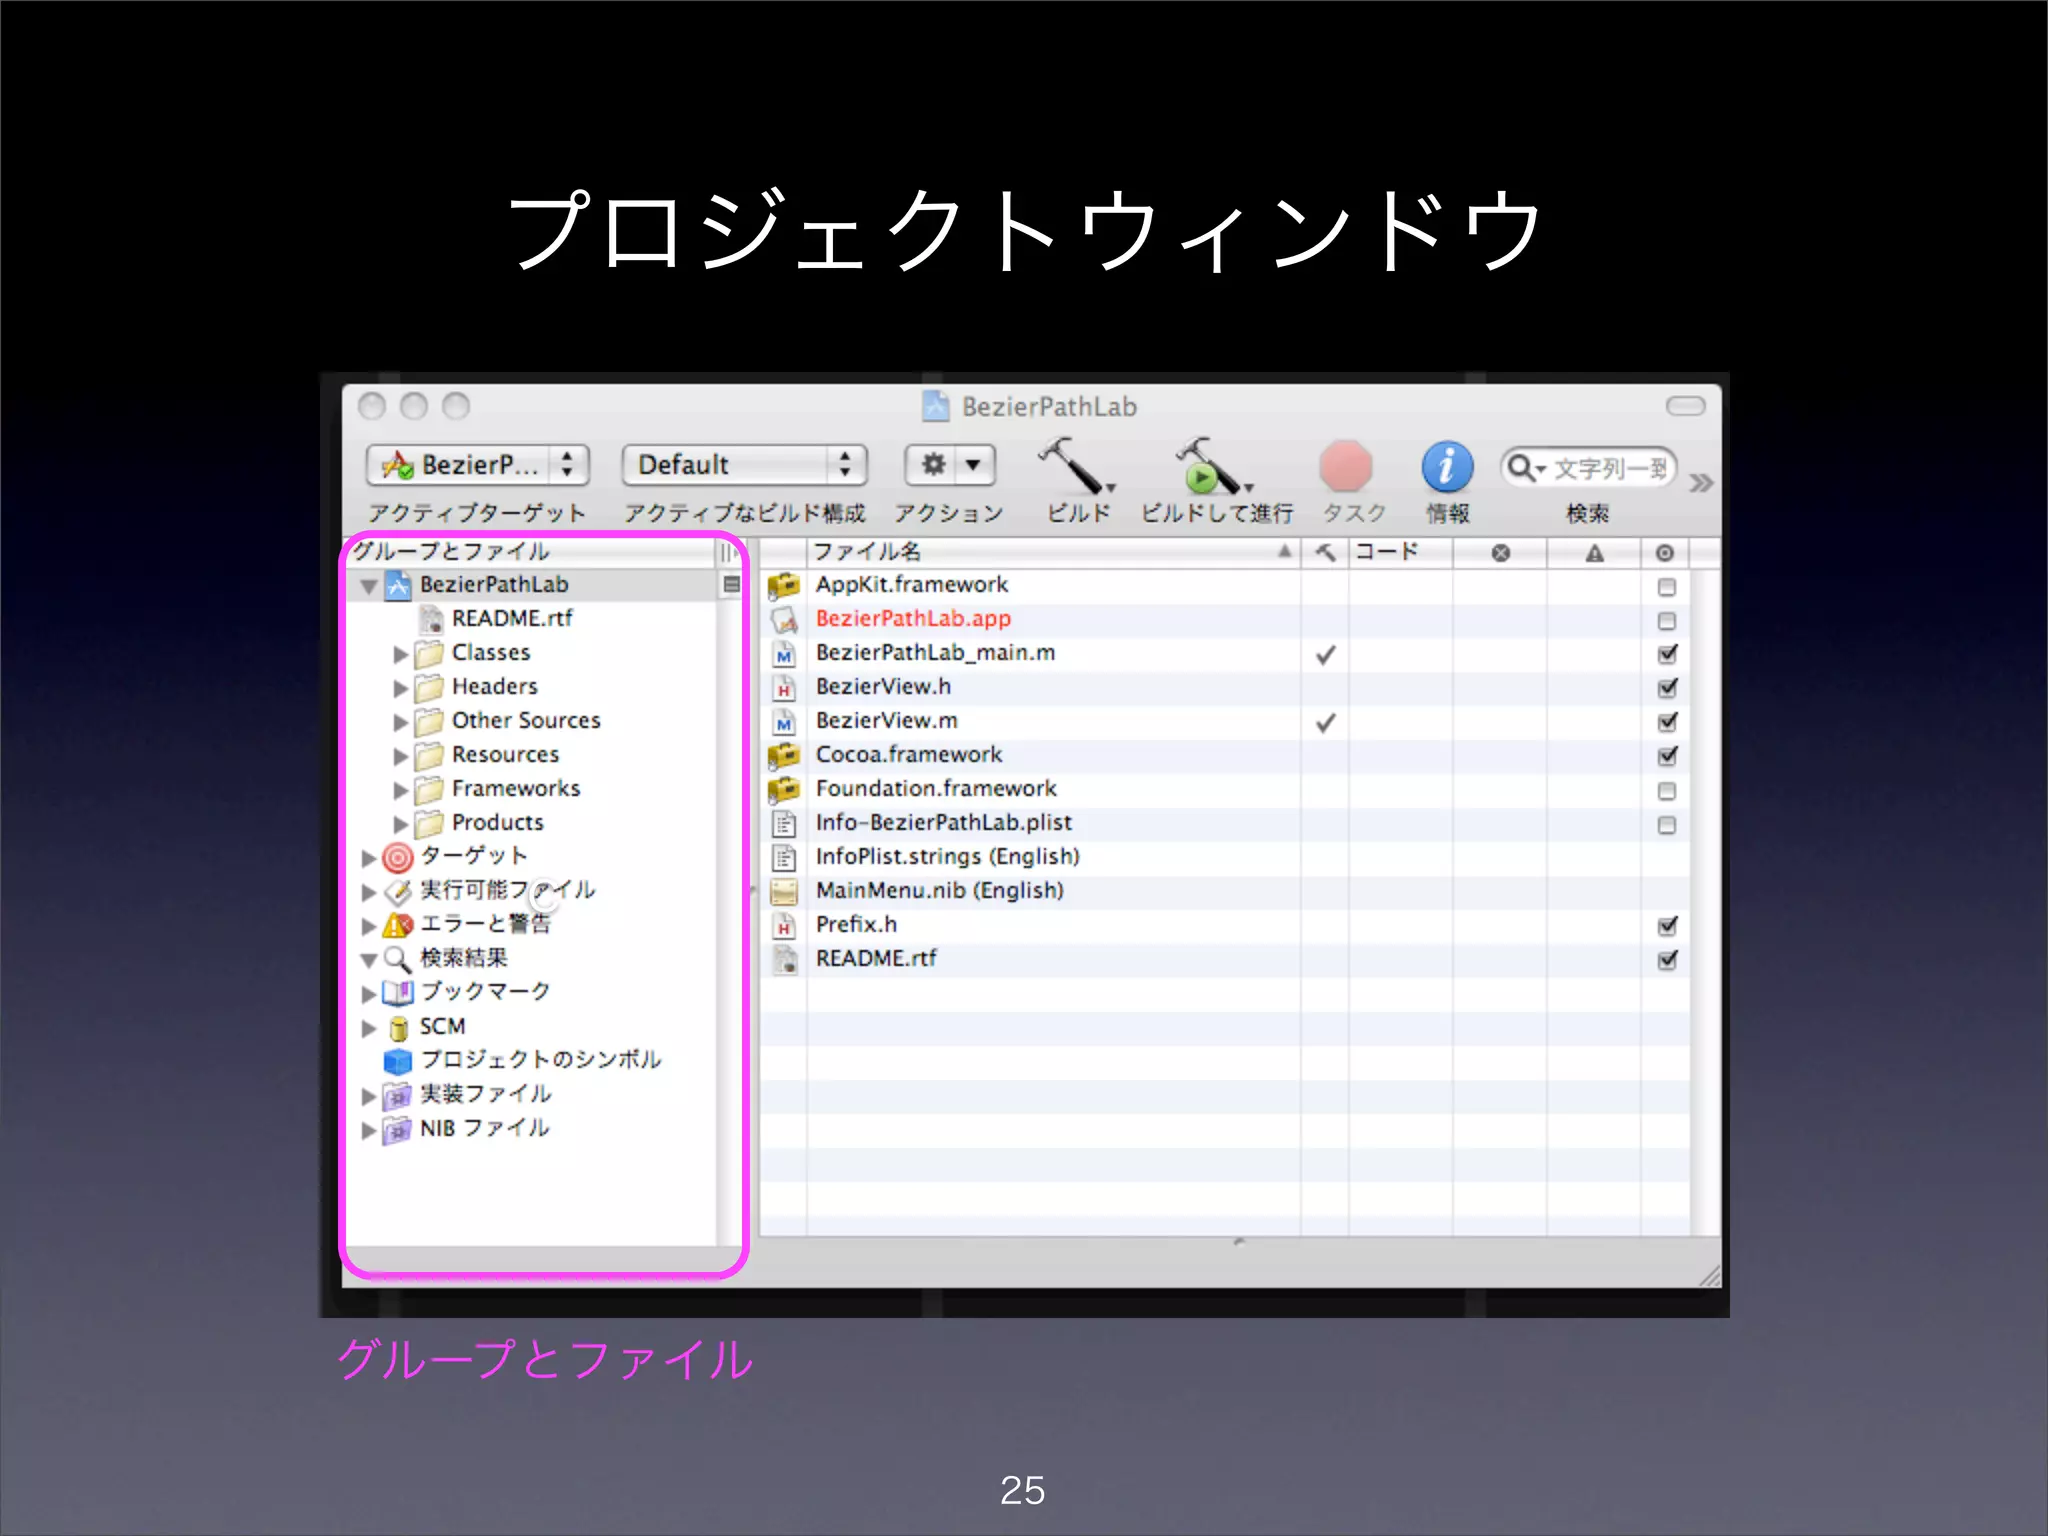2048x1536 pixels.
Task: Uncheck target checkbox for Prefix.h
Action: pyautogui.click(x=1667, y=926)
